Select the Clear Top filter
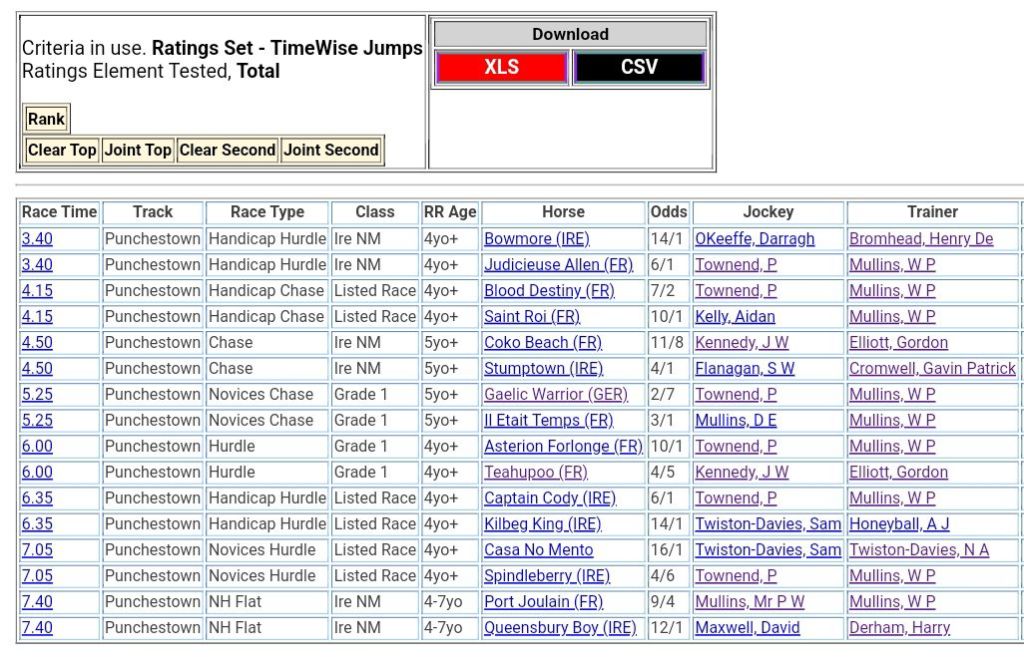This screenshot has width=1024, height=664. pos(62,150)
